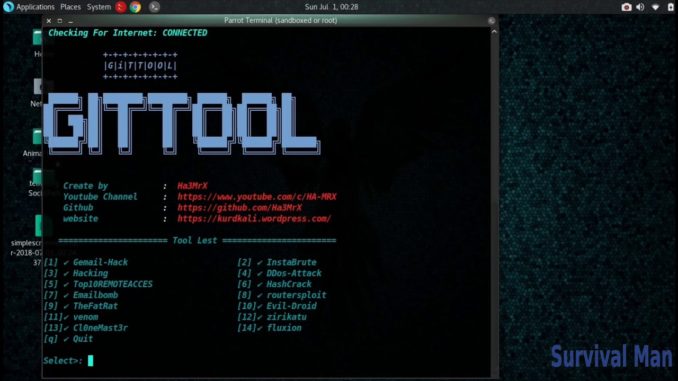Open the network wifi tray icon
The width and height of the screenshot is (678, 381).
coord(656,7)
